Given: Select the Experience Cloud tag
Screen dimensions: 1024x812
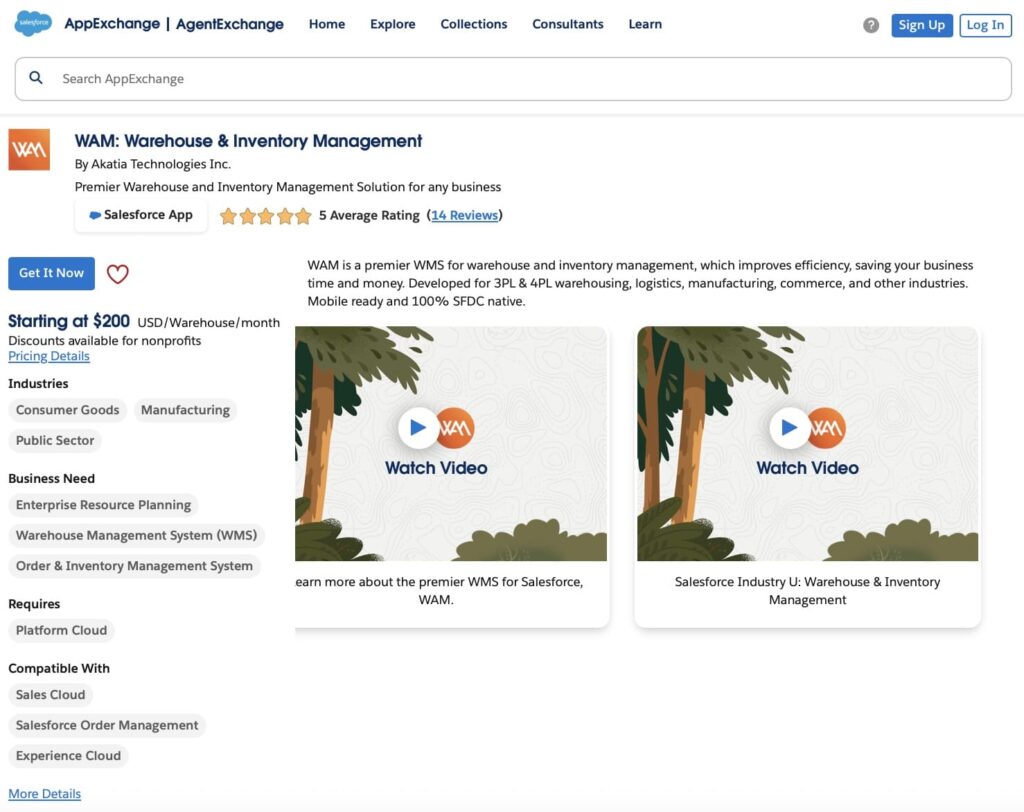Looking at the screenshot, I should coord(69,756).
